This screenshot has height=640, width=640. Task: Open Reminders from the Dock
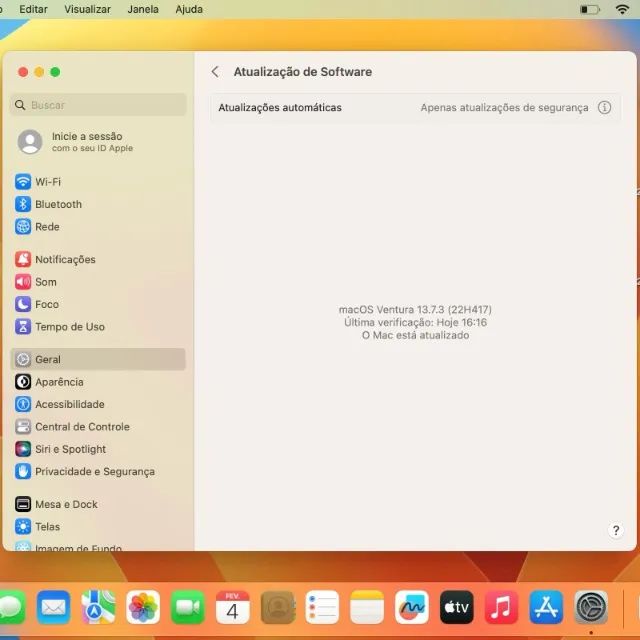(322, 607)
